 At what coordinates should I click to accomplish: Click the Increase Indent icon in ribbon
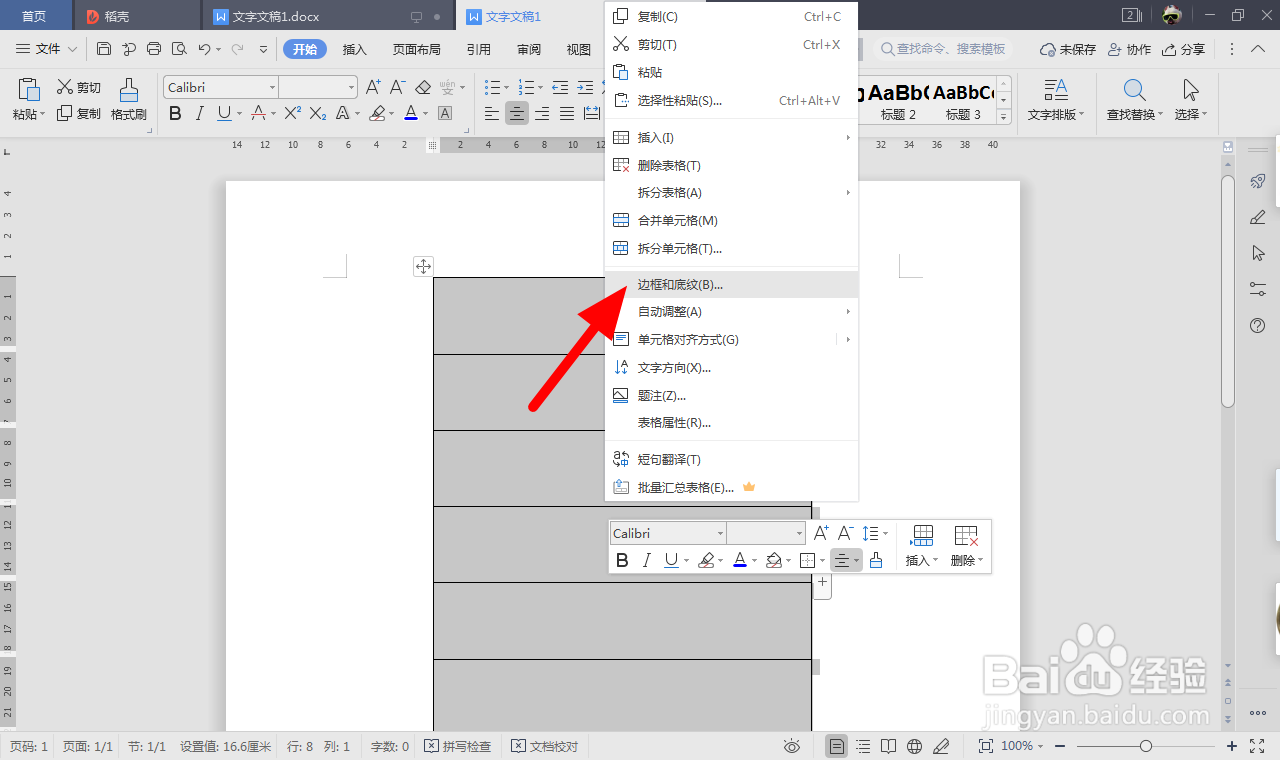[x=587, y=87]
